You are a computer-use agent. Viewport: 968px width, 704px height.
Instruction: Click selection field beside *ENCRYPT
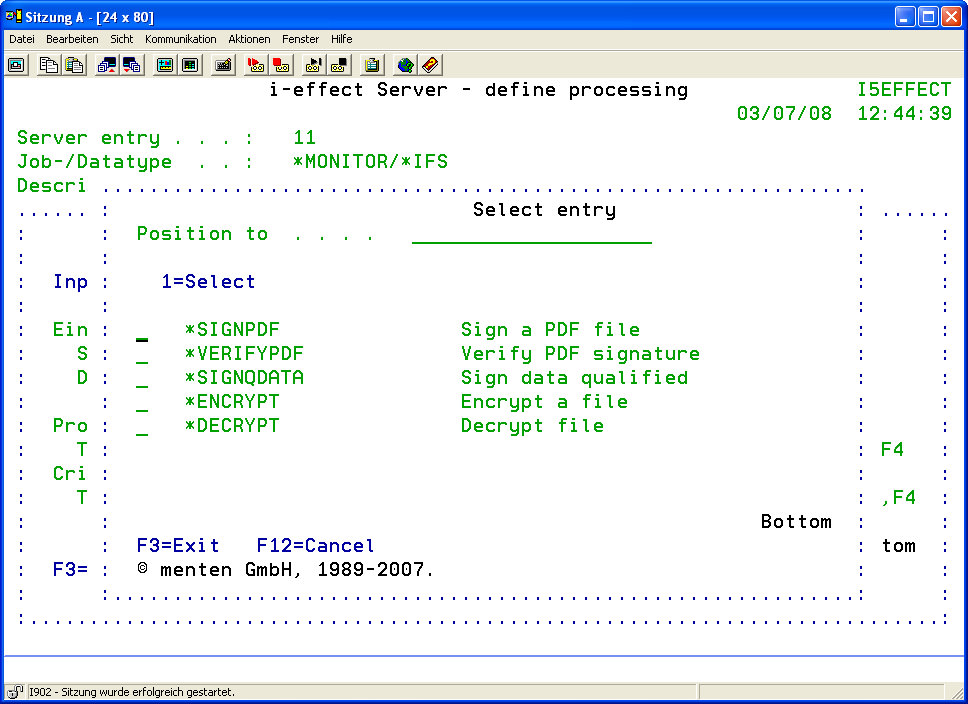coord(142,403)
